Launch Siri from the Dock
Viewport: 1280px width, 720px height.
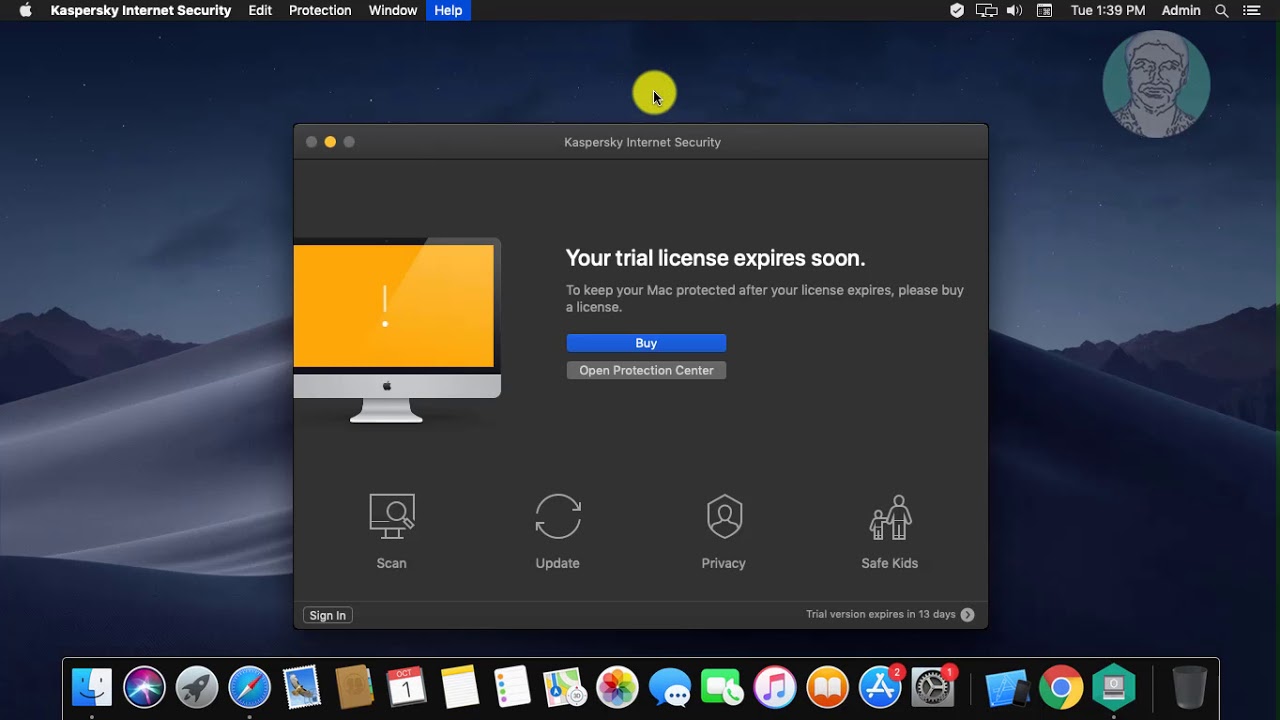point(145,688)
